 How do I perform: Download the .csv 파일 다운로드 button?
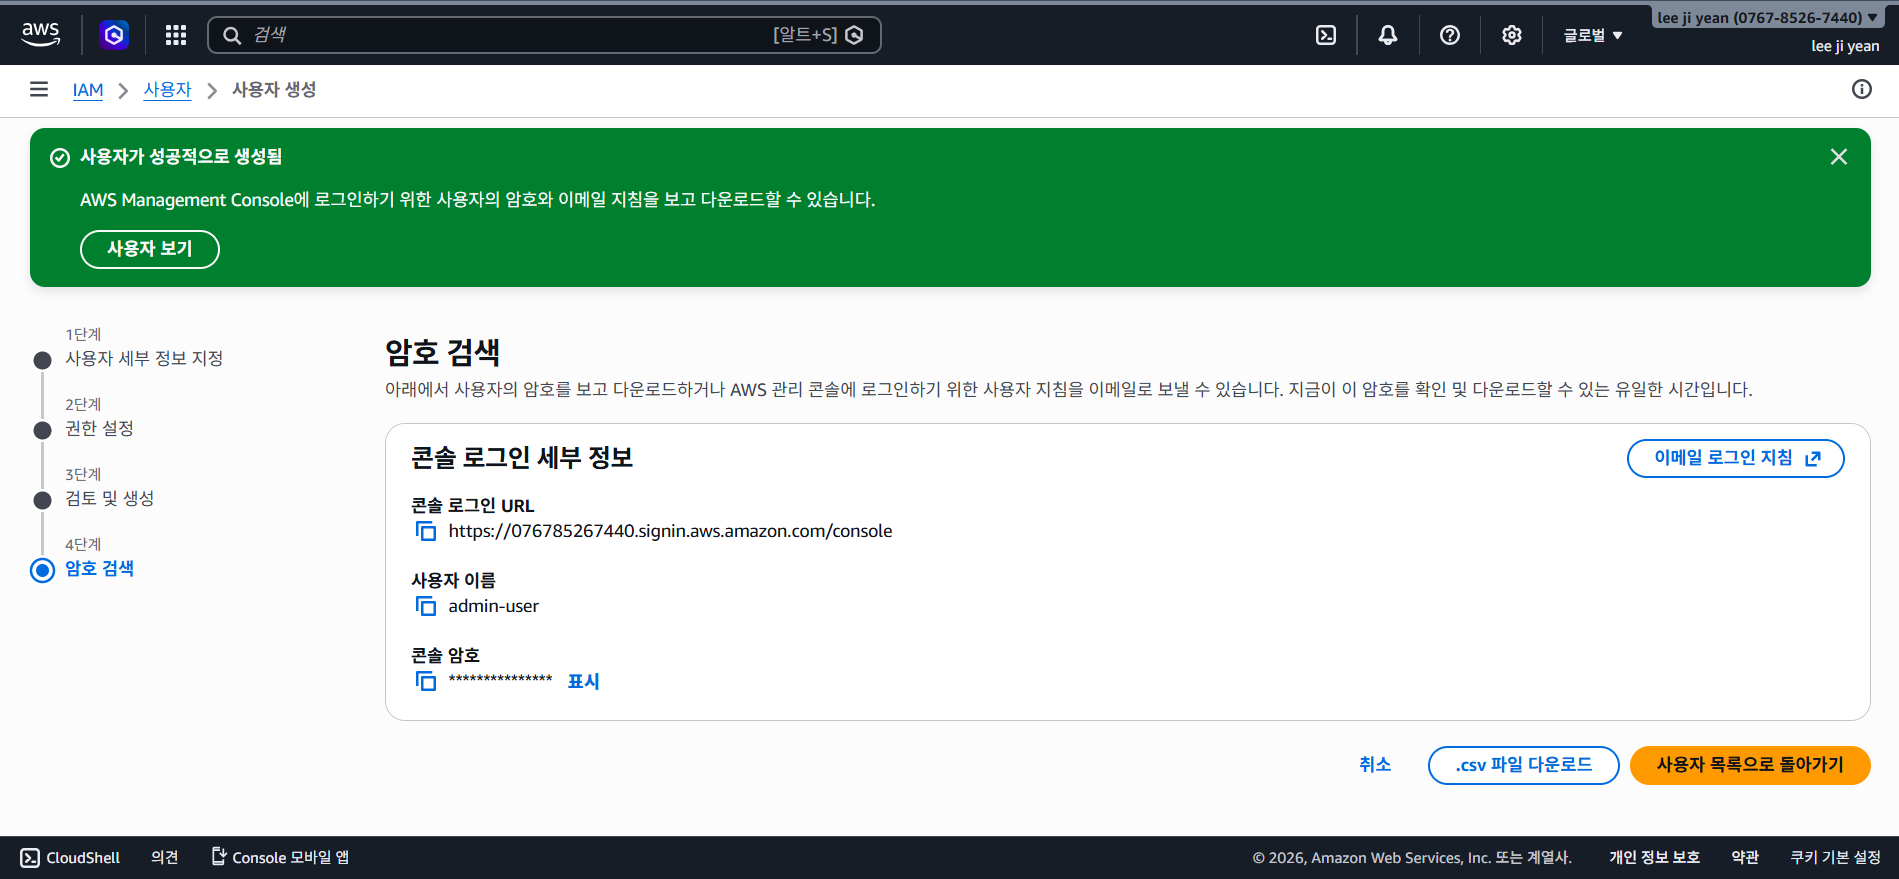pos(1523,765)
